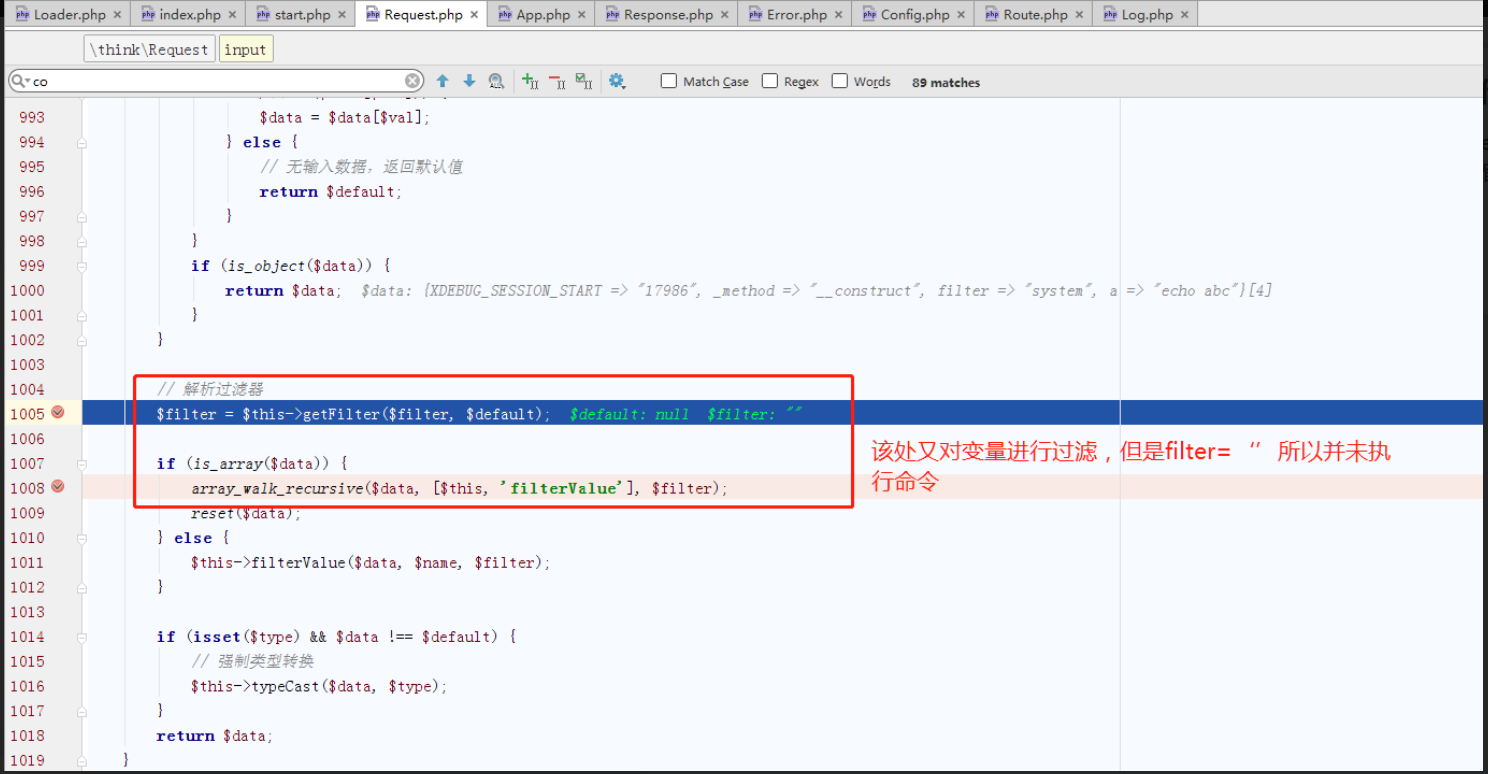
Task: Click the \think\Request breadcrumb
Action: (150, 49)
